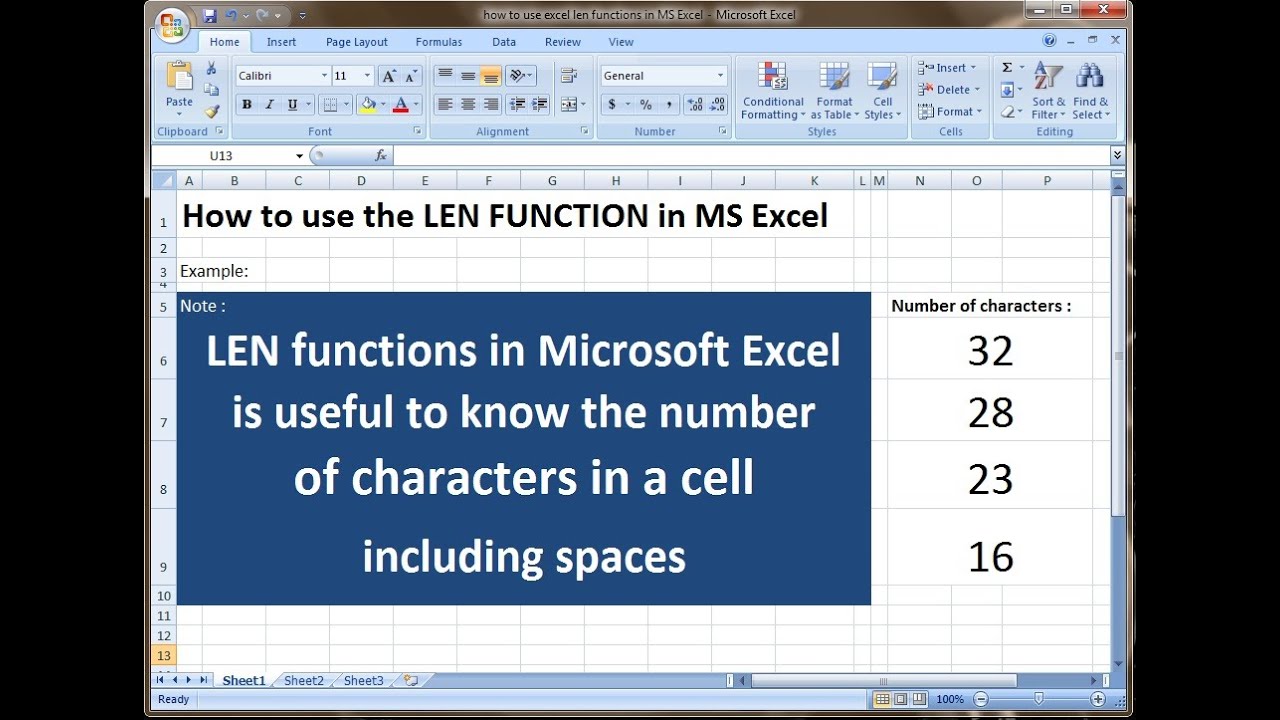Image resolution: width=1280 pixels, height=720 pixels.
Task: Decrease indent in the Alignment group
Action: click(517, 104)
